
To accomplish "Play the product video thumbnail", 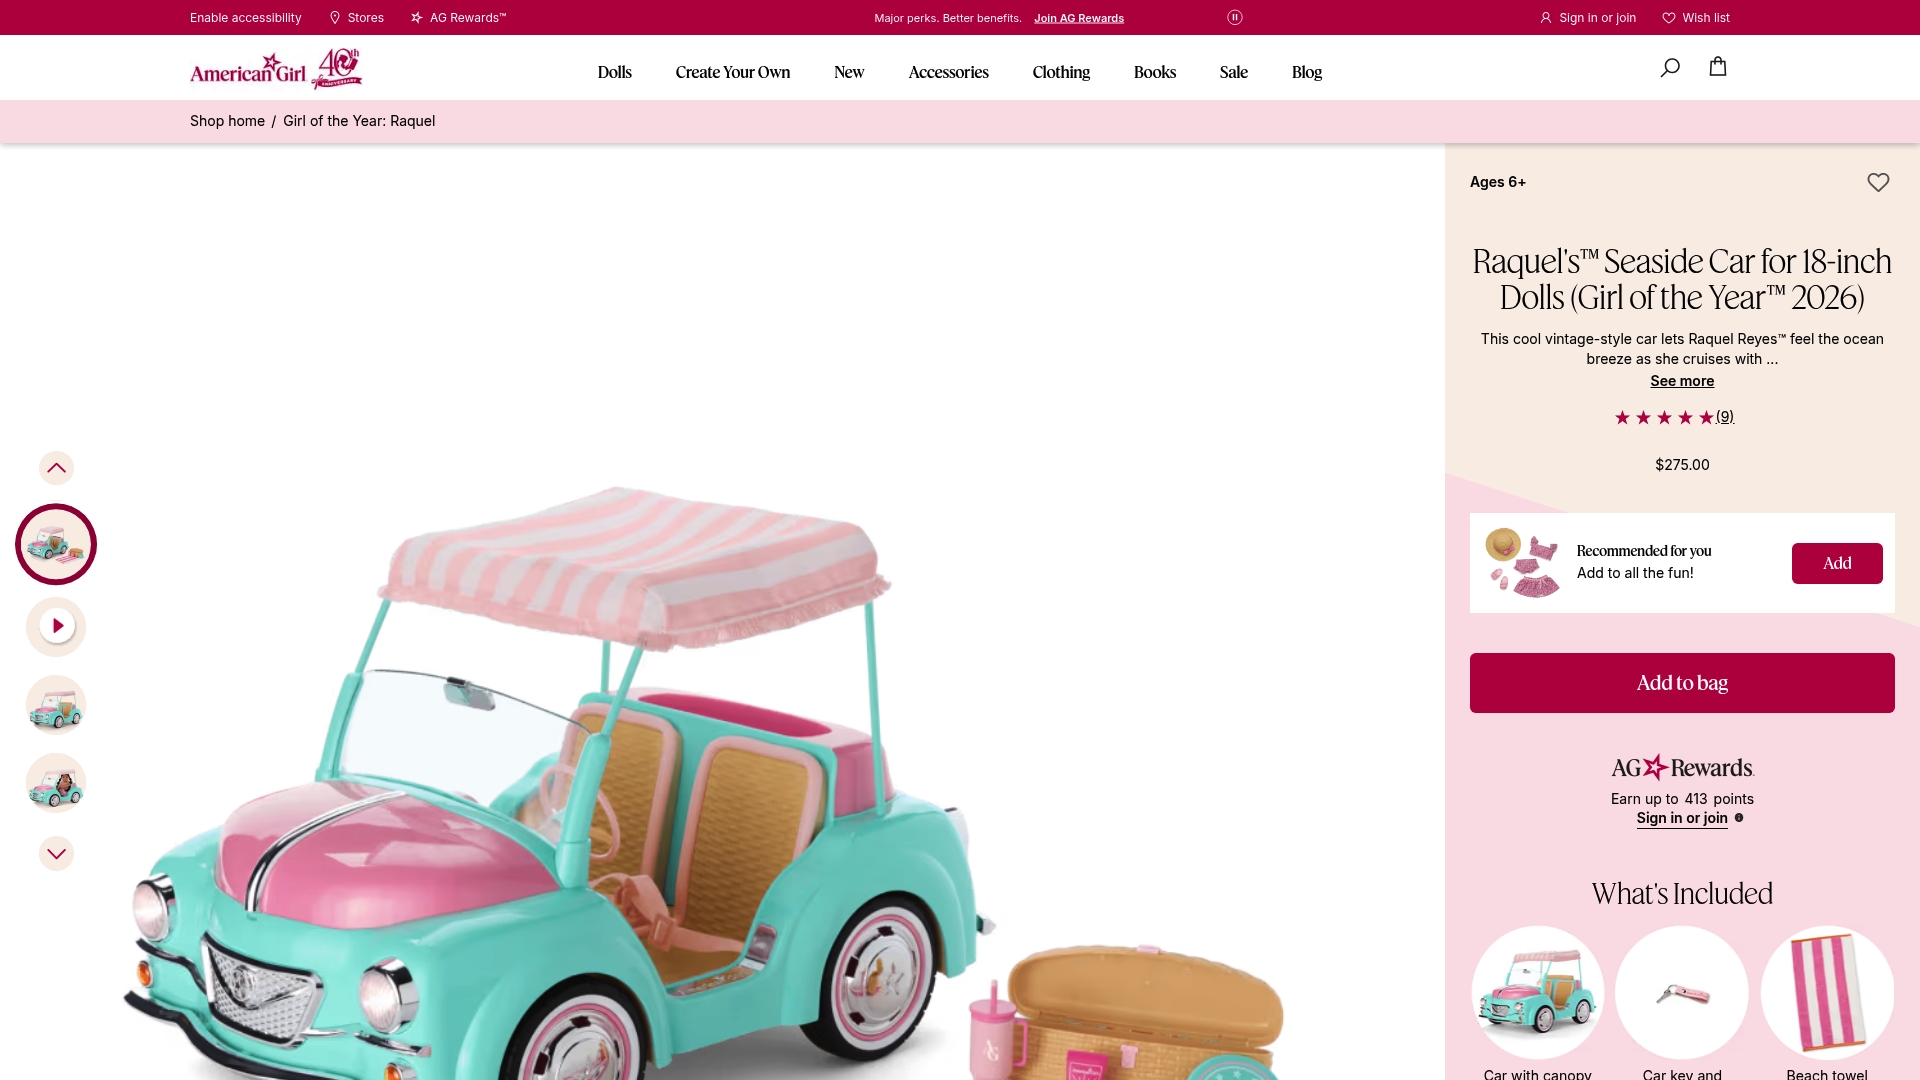I will pyautogui.click(x=56, y=626).
